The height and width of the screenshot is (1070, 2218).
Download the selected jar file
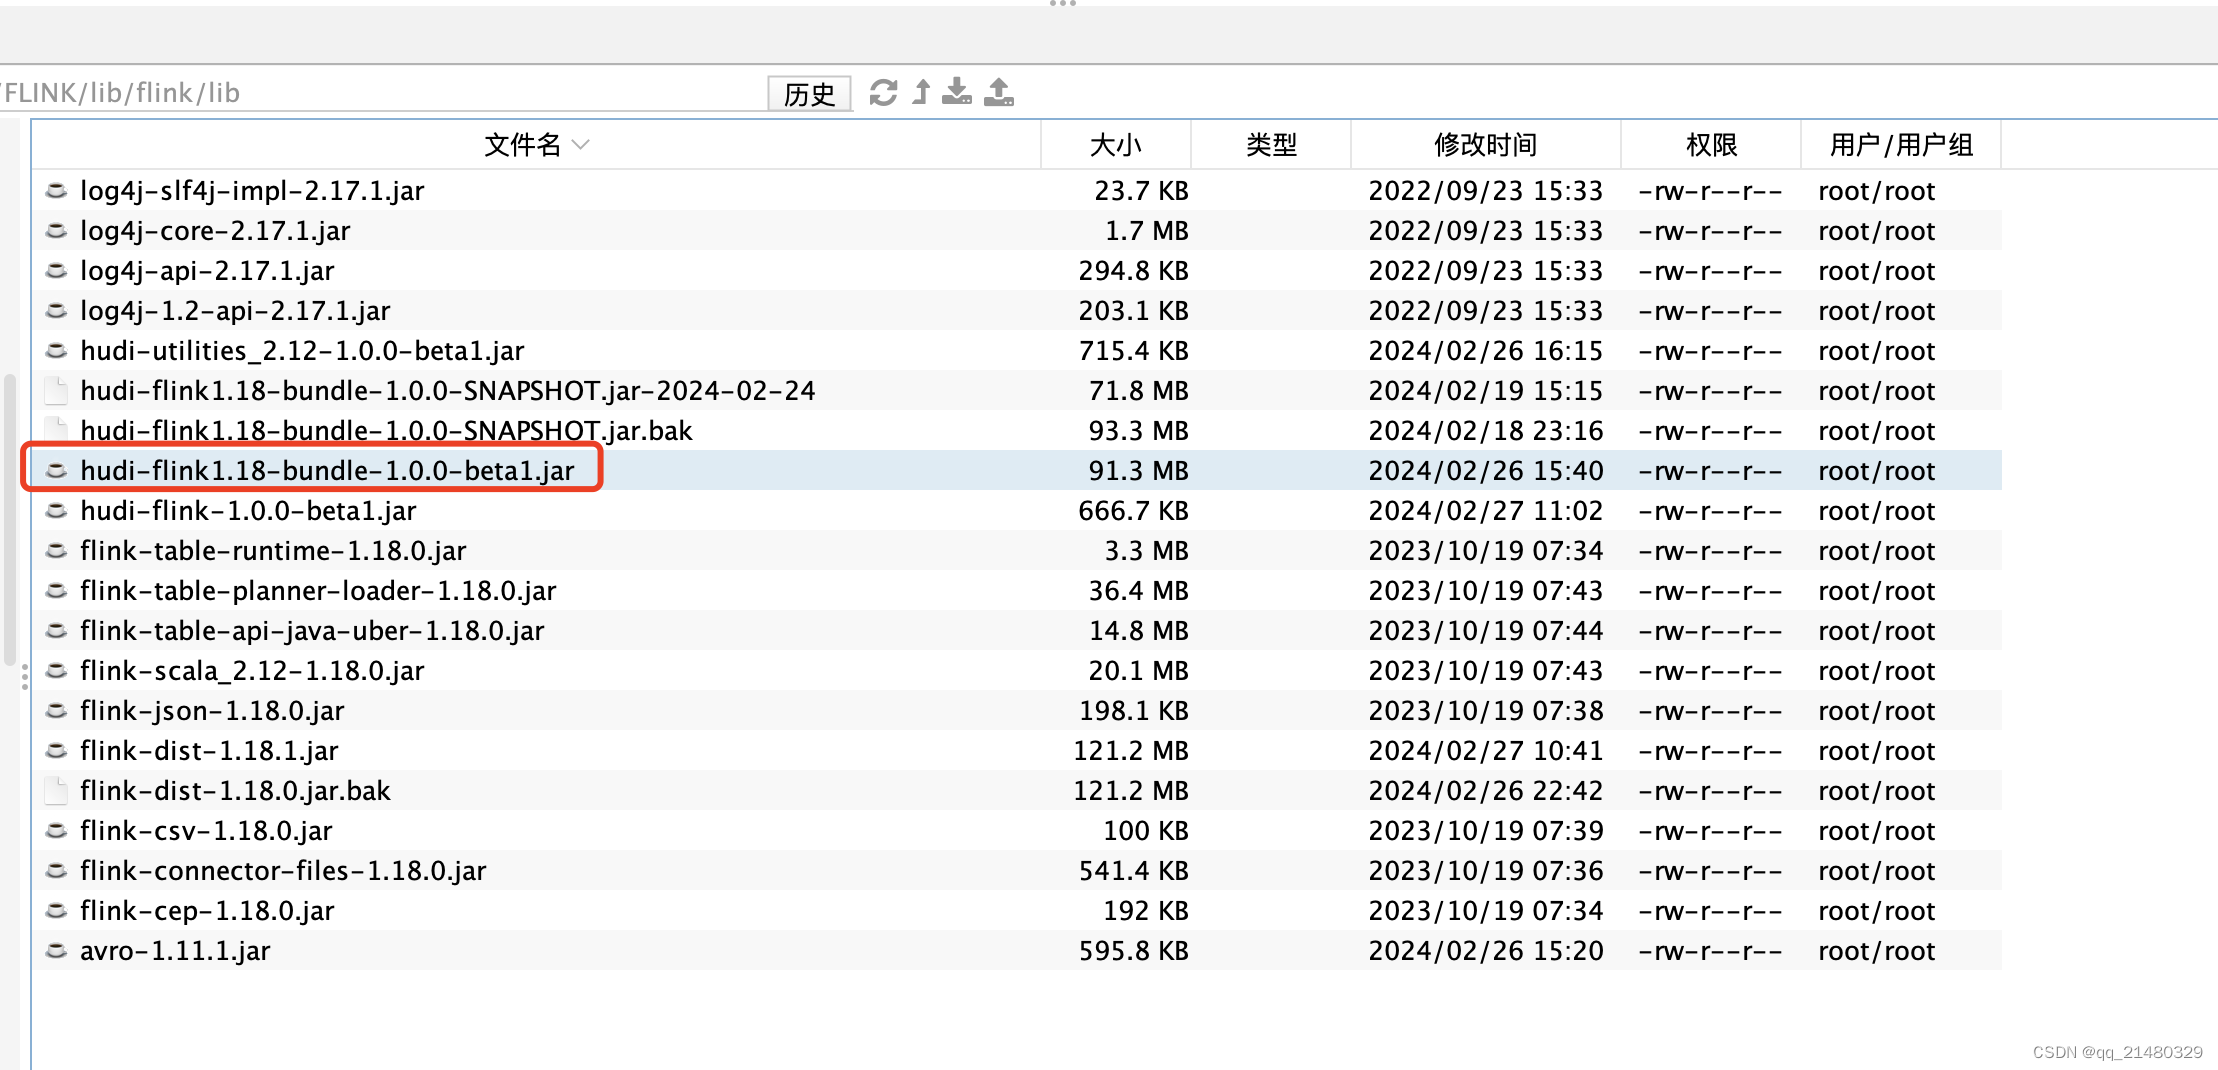(957, 92)
